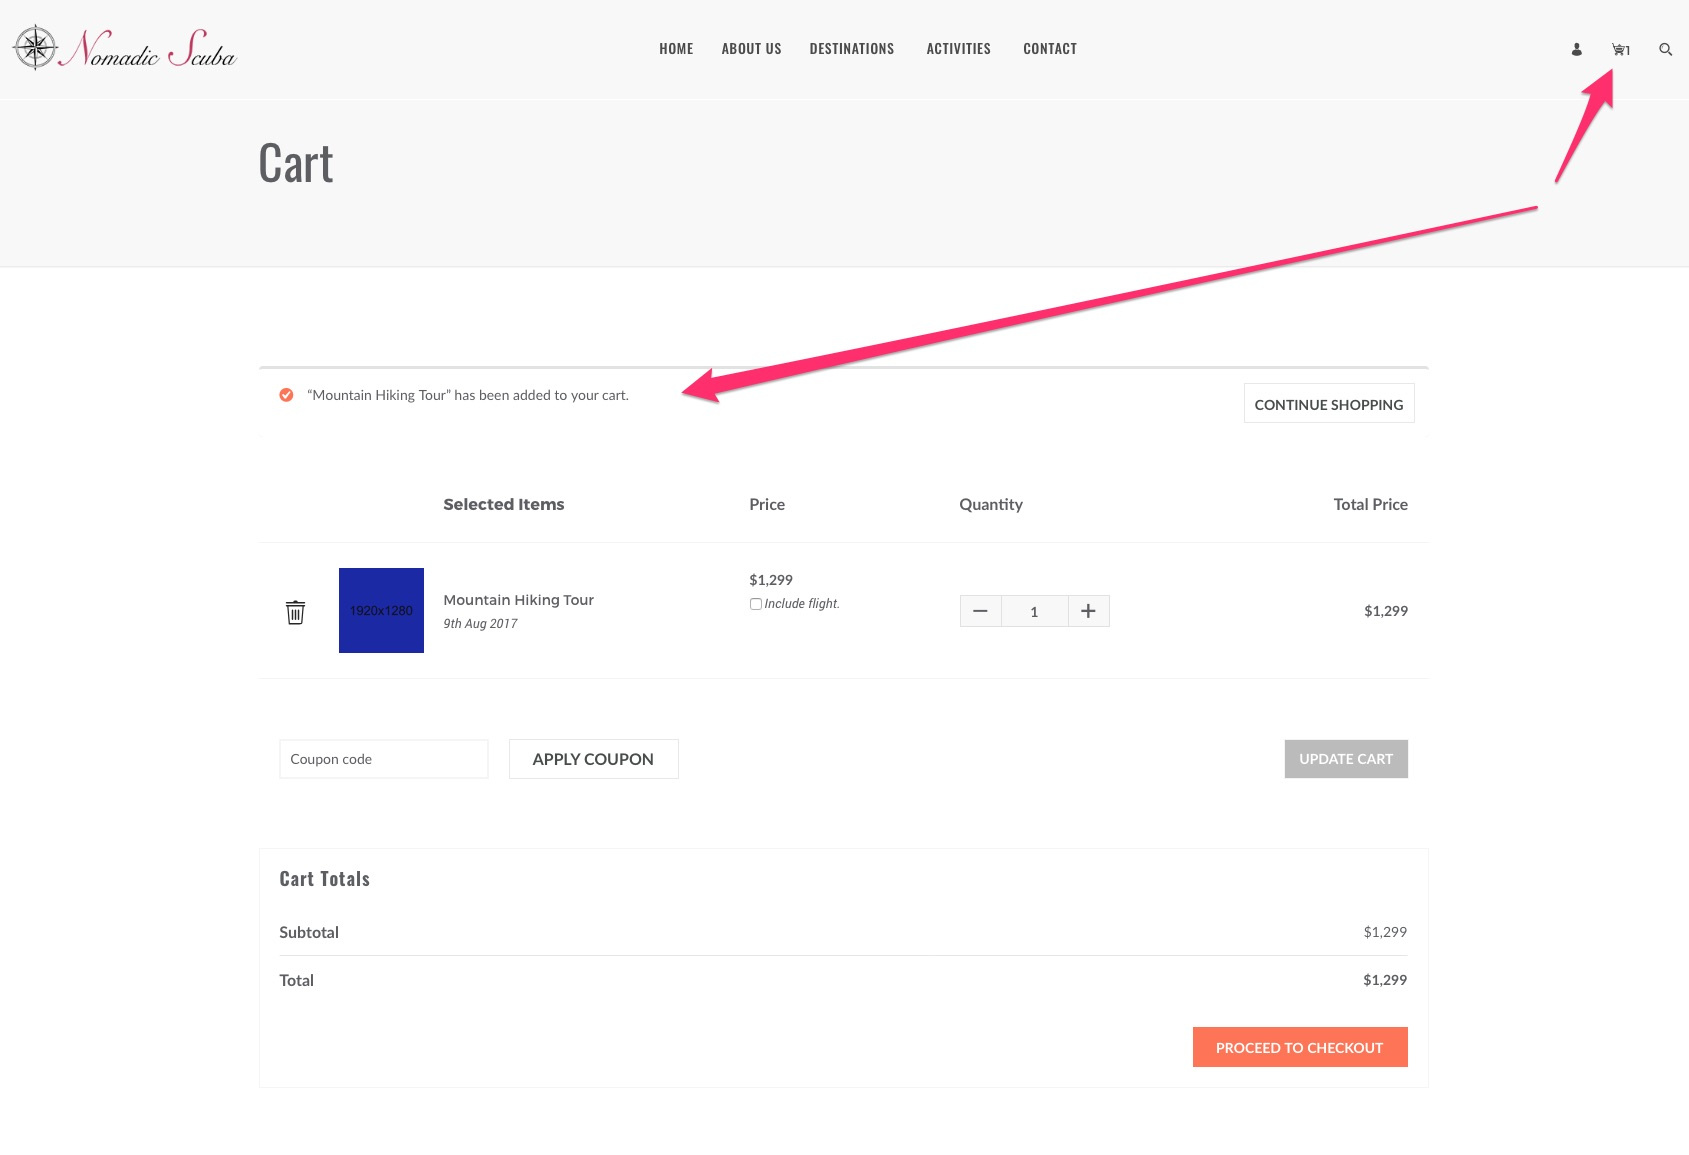Focus the Coupon code input field
This screenshot has height=1155, width=1689.
click(x=384, y=759)
